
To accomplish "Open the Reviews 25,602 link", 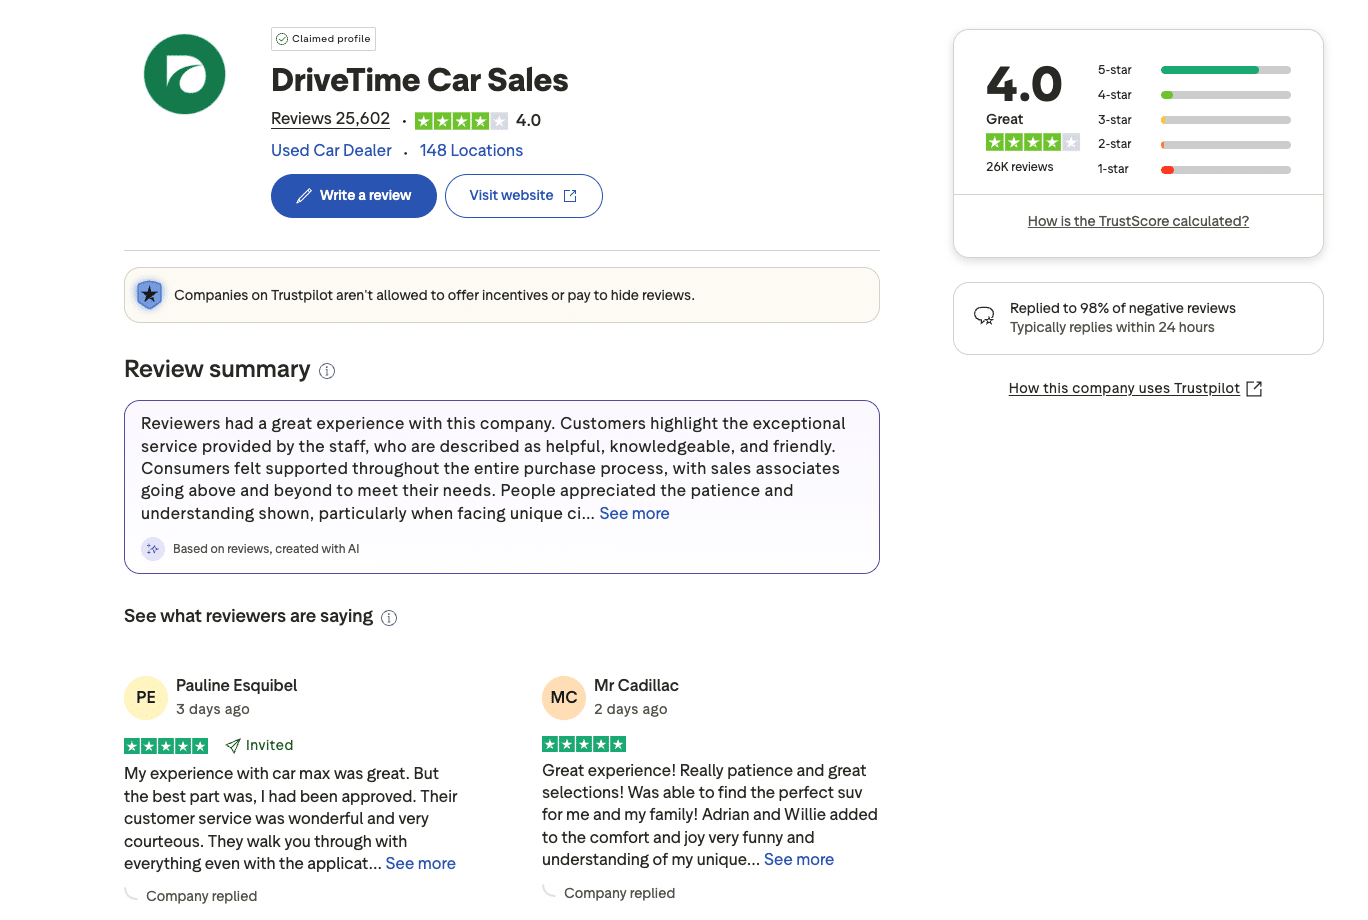I will pos(330,118).
